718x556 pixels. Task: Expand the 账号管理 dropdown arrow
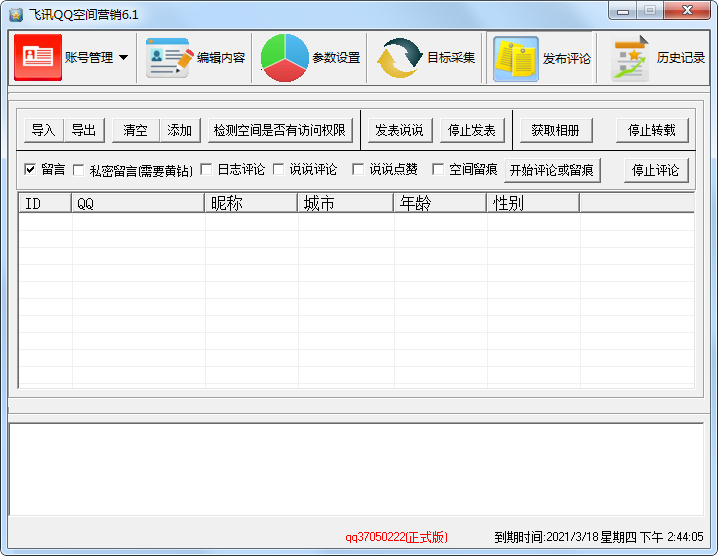pyautogui.click(x=123, y=58)
